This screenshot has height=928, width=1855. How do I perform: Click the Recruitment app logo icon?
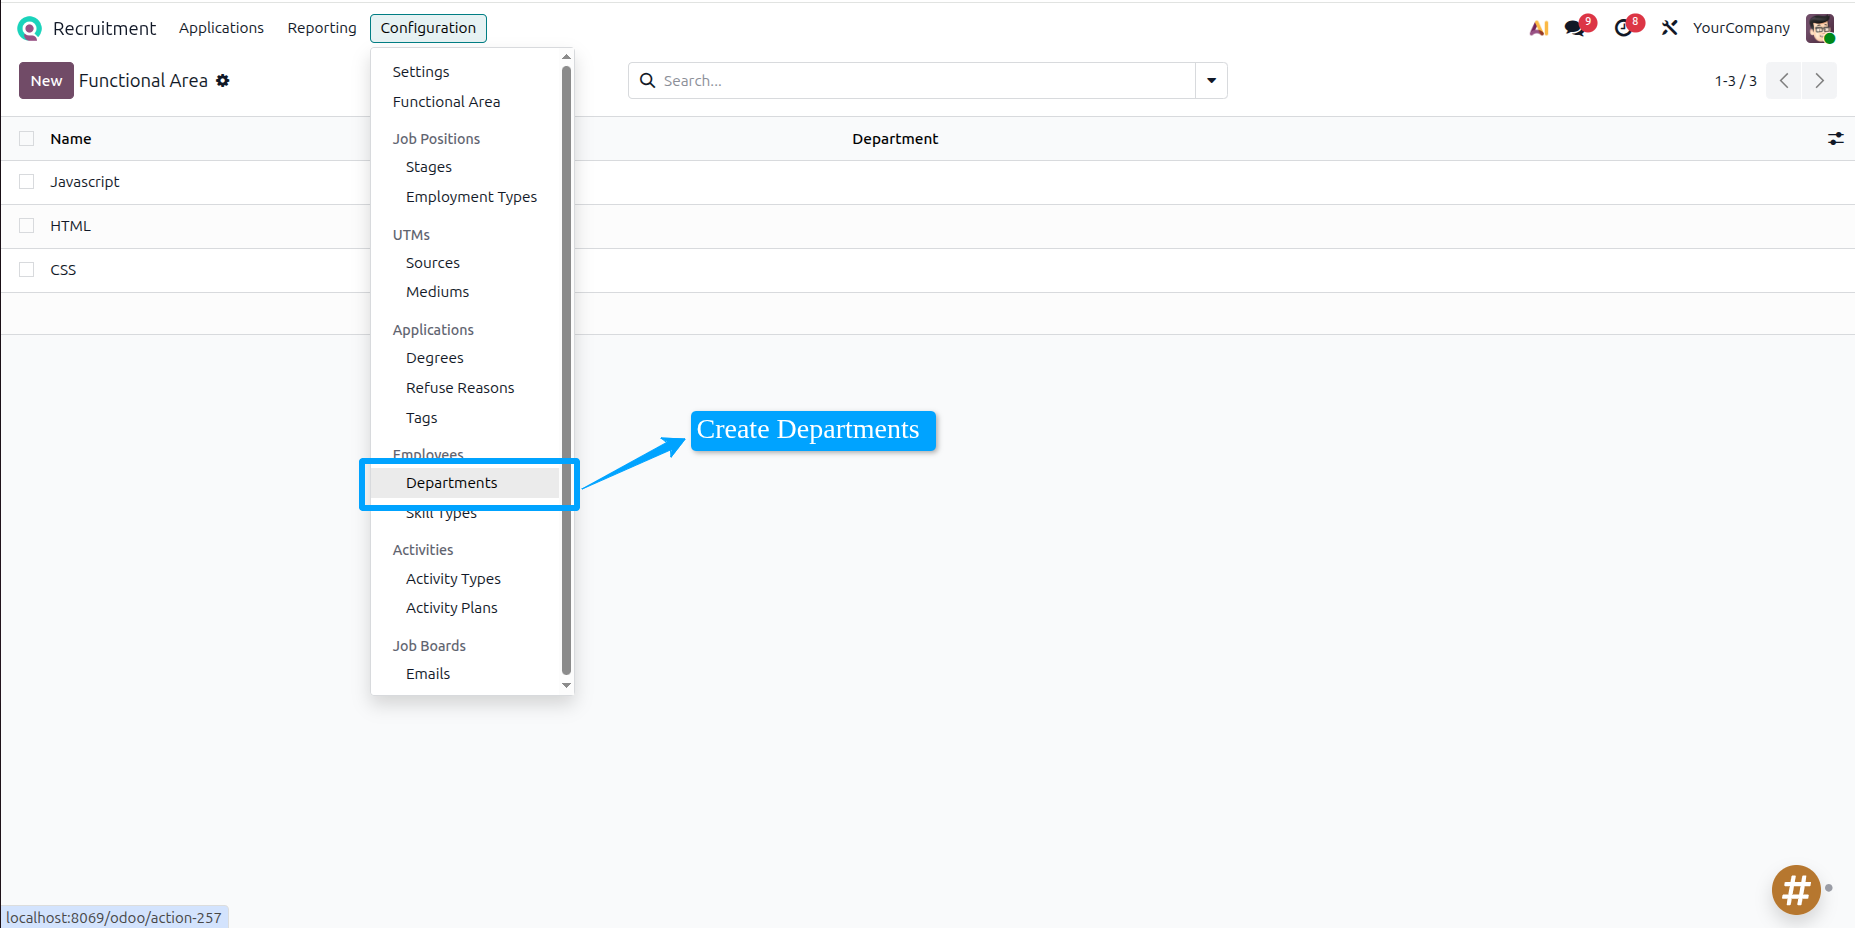pos(30,28)
